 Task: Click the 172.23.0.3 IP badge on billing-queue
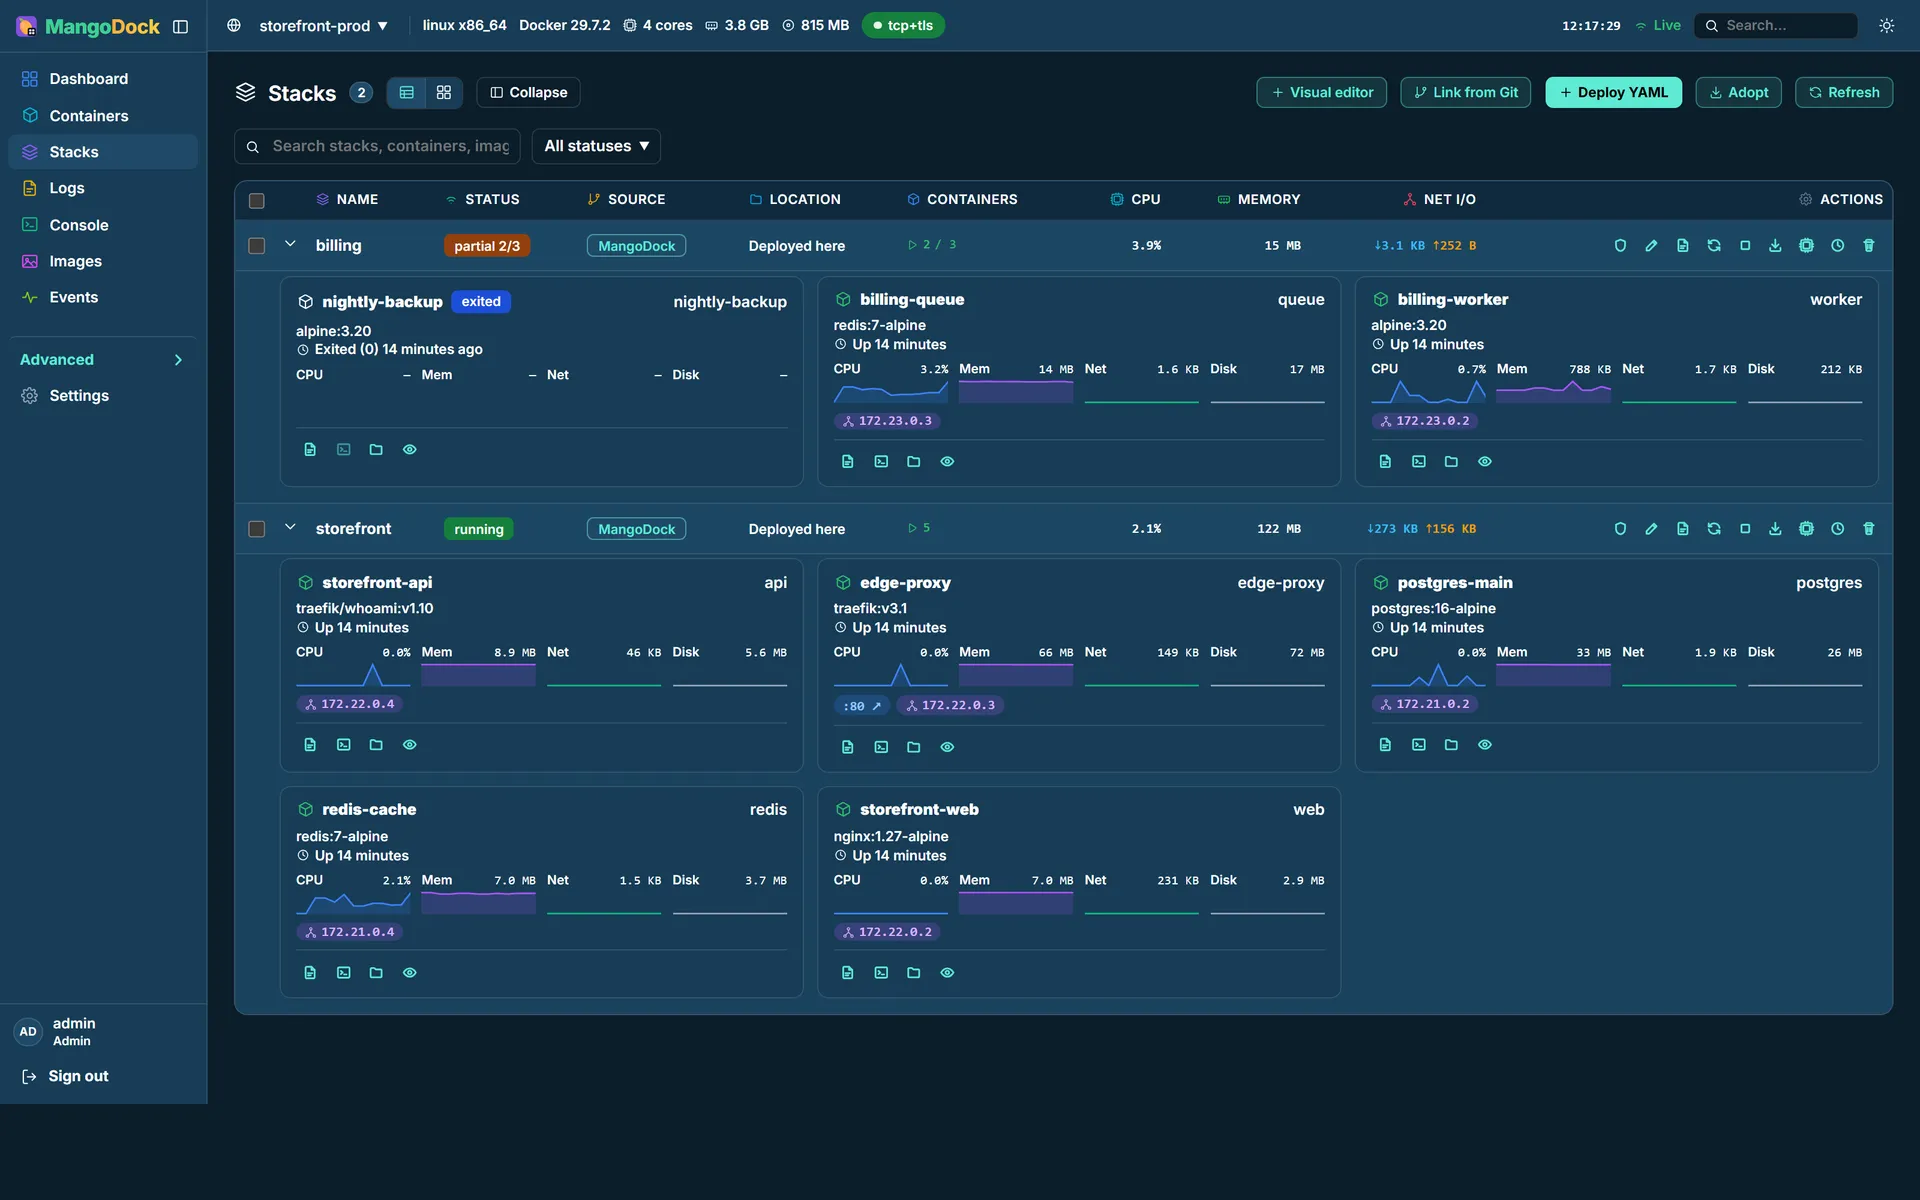tap(887, 421)
